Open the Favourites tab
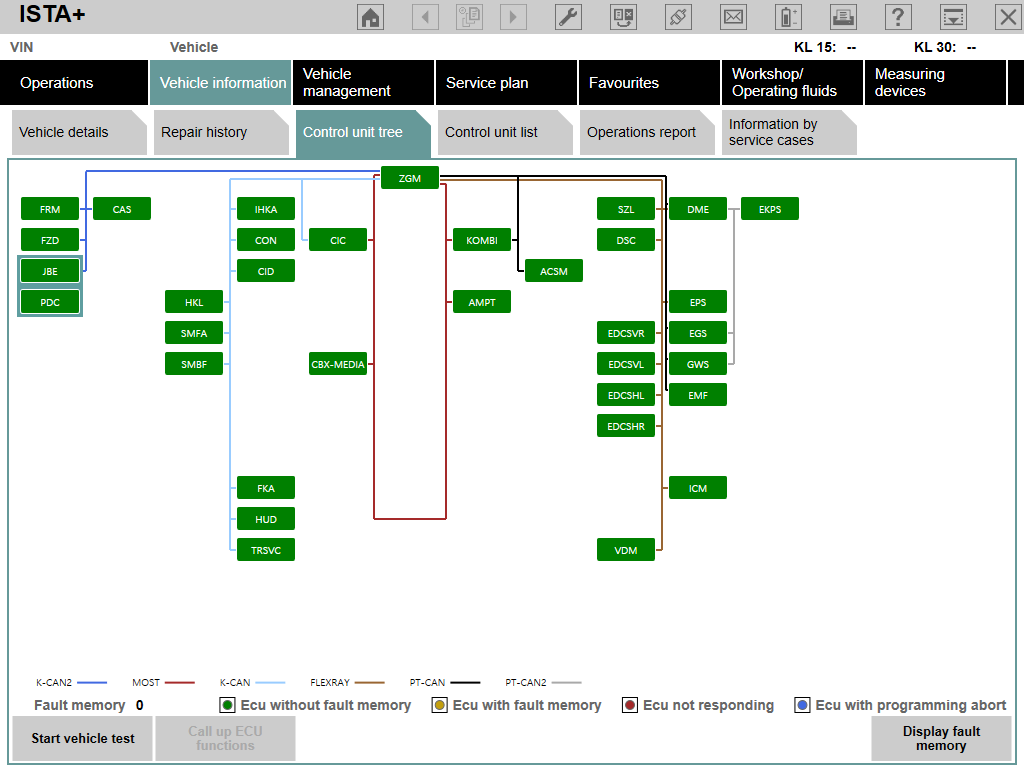The height and width of the screenshot is (768, 1024). point(649,83)
